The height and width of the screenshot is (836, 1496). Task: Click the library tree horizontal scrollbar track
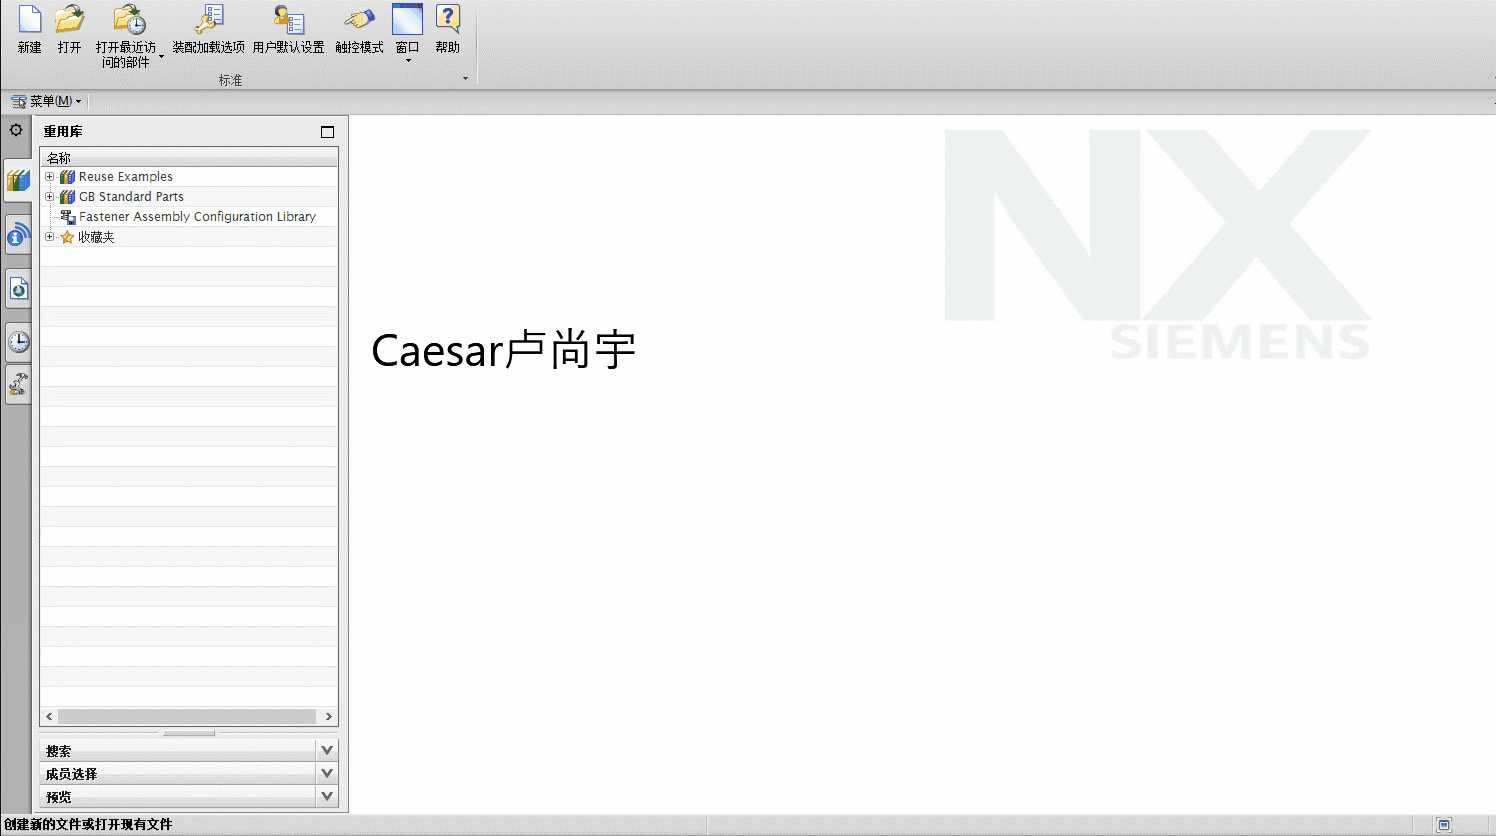tap(187, 717)
